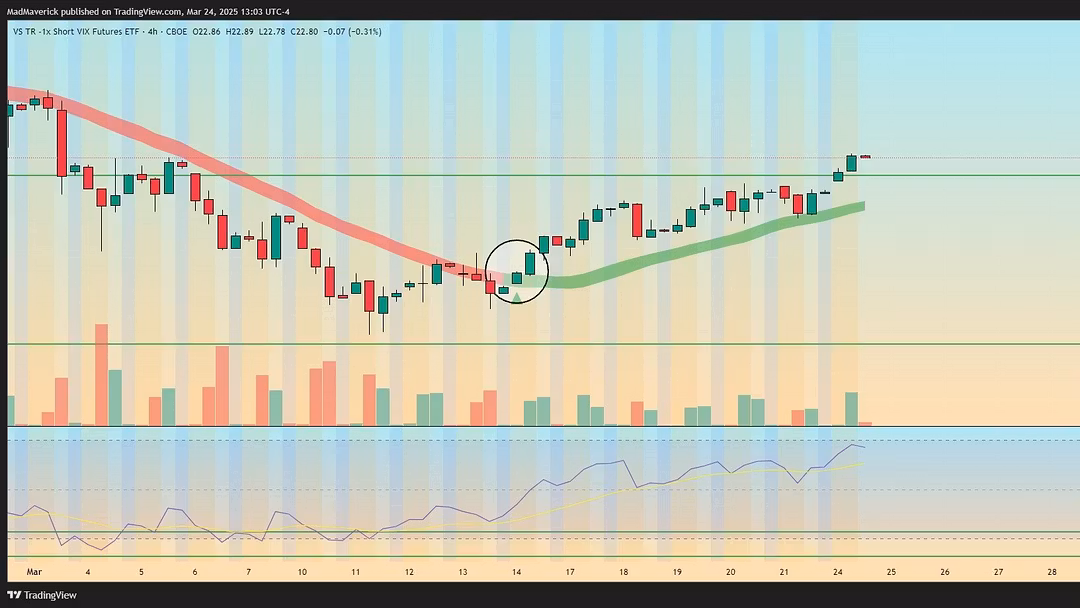The image size is (1080, 608).
Task: Click 'MadMaverick published on TradingView.com' header text
Action: (94, 12)
